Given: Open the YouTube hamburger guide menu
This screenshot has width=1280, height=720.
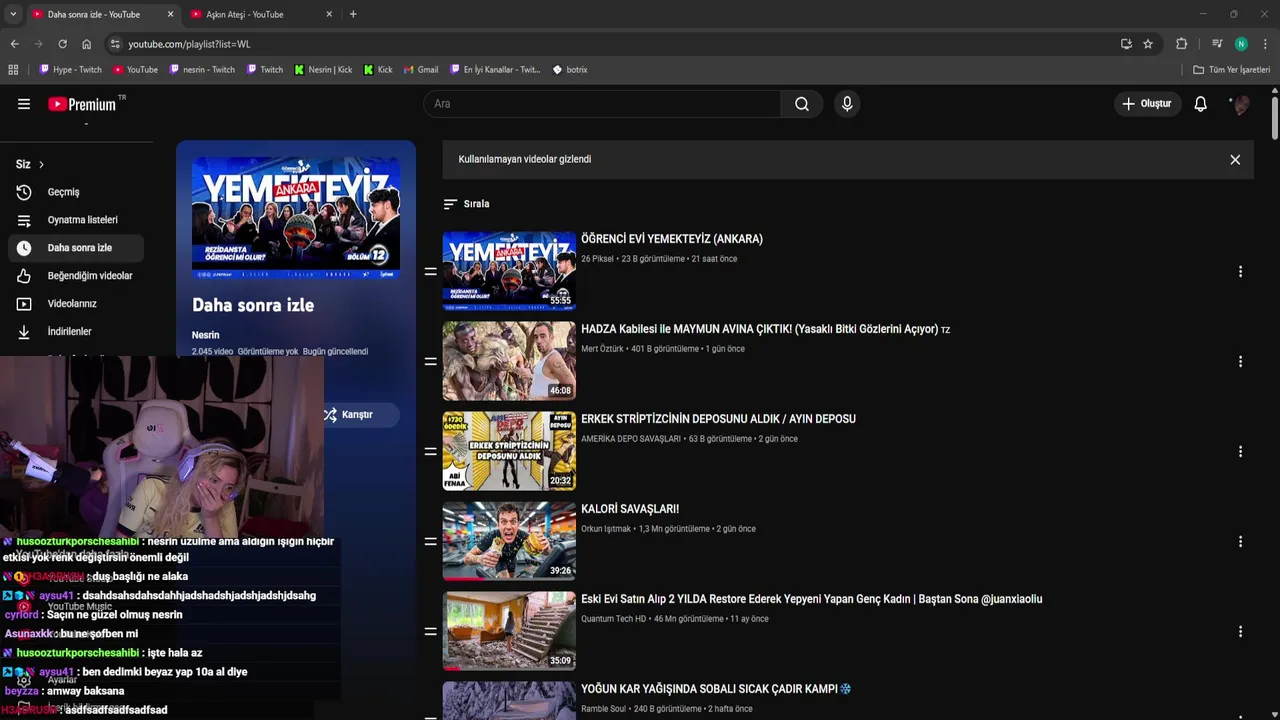Looking at the screenshot, I should pyautogui.click(x=24, y=104).
